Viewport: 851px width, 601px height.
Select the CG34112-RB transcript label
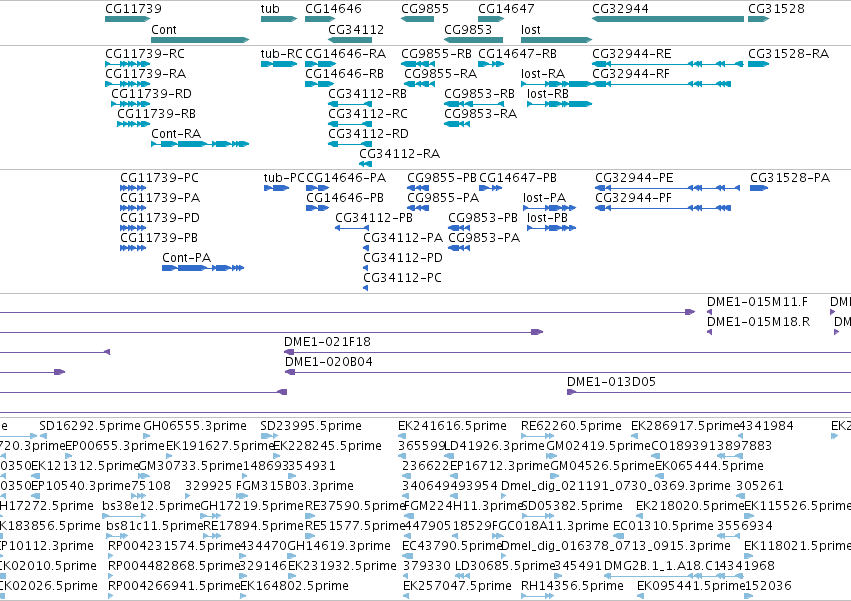367,94
